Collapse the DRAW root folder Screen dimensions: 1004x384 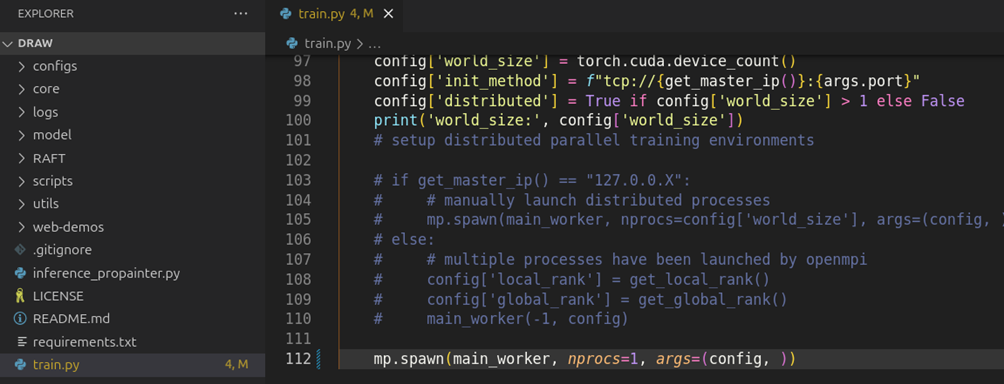tap(133, 43)
